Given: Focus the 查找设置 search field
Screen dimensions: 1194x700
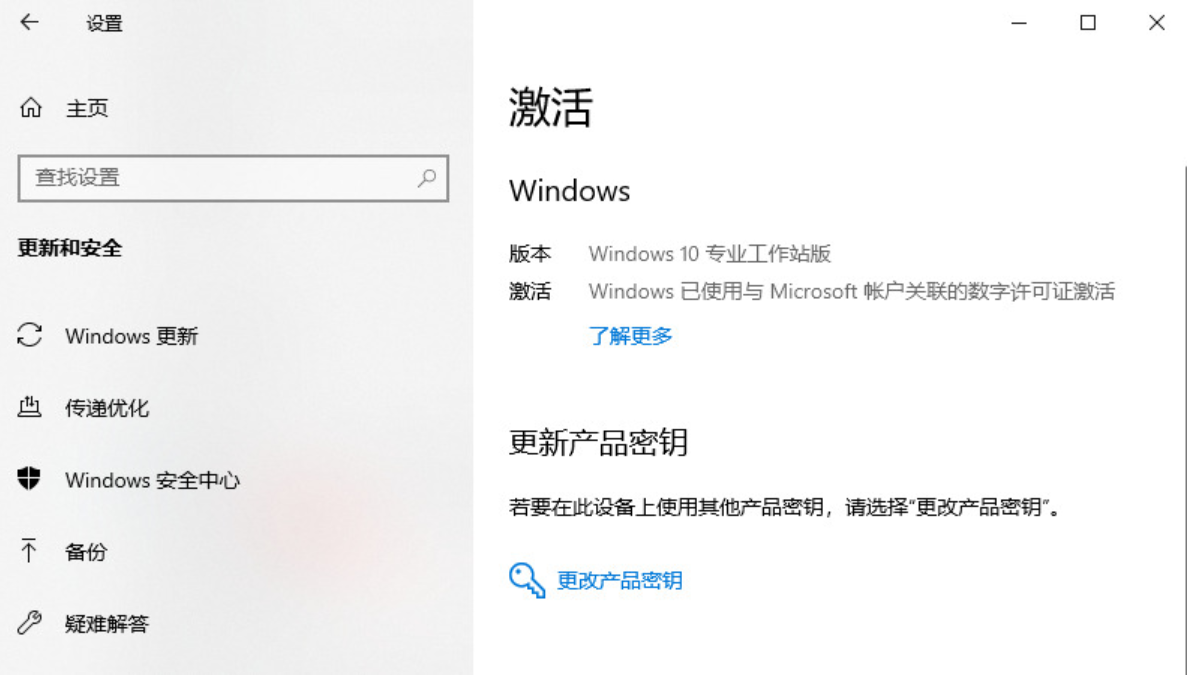Looking at the screenshot, I should 233,178.
